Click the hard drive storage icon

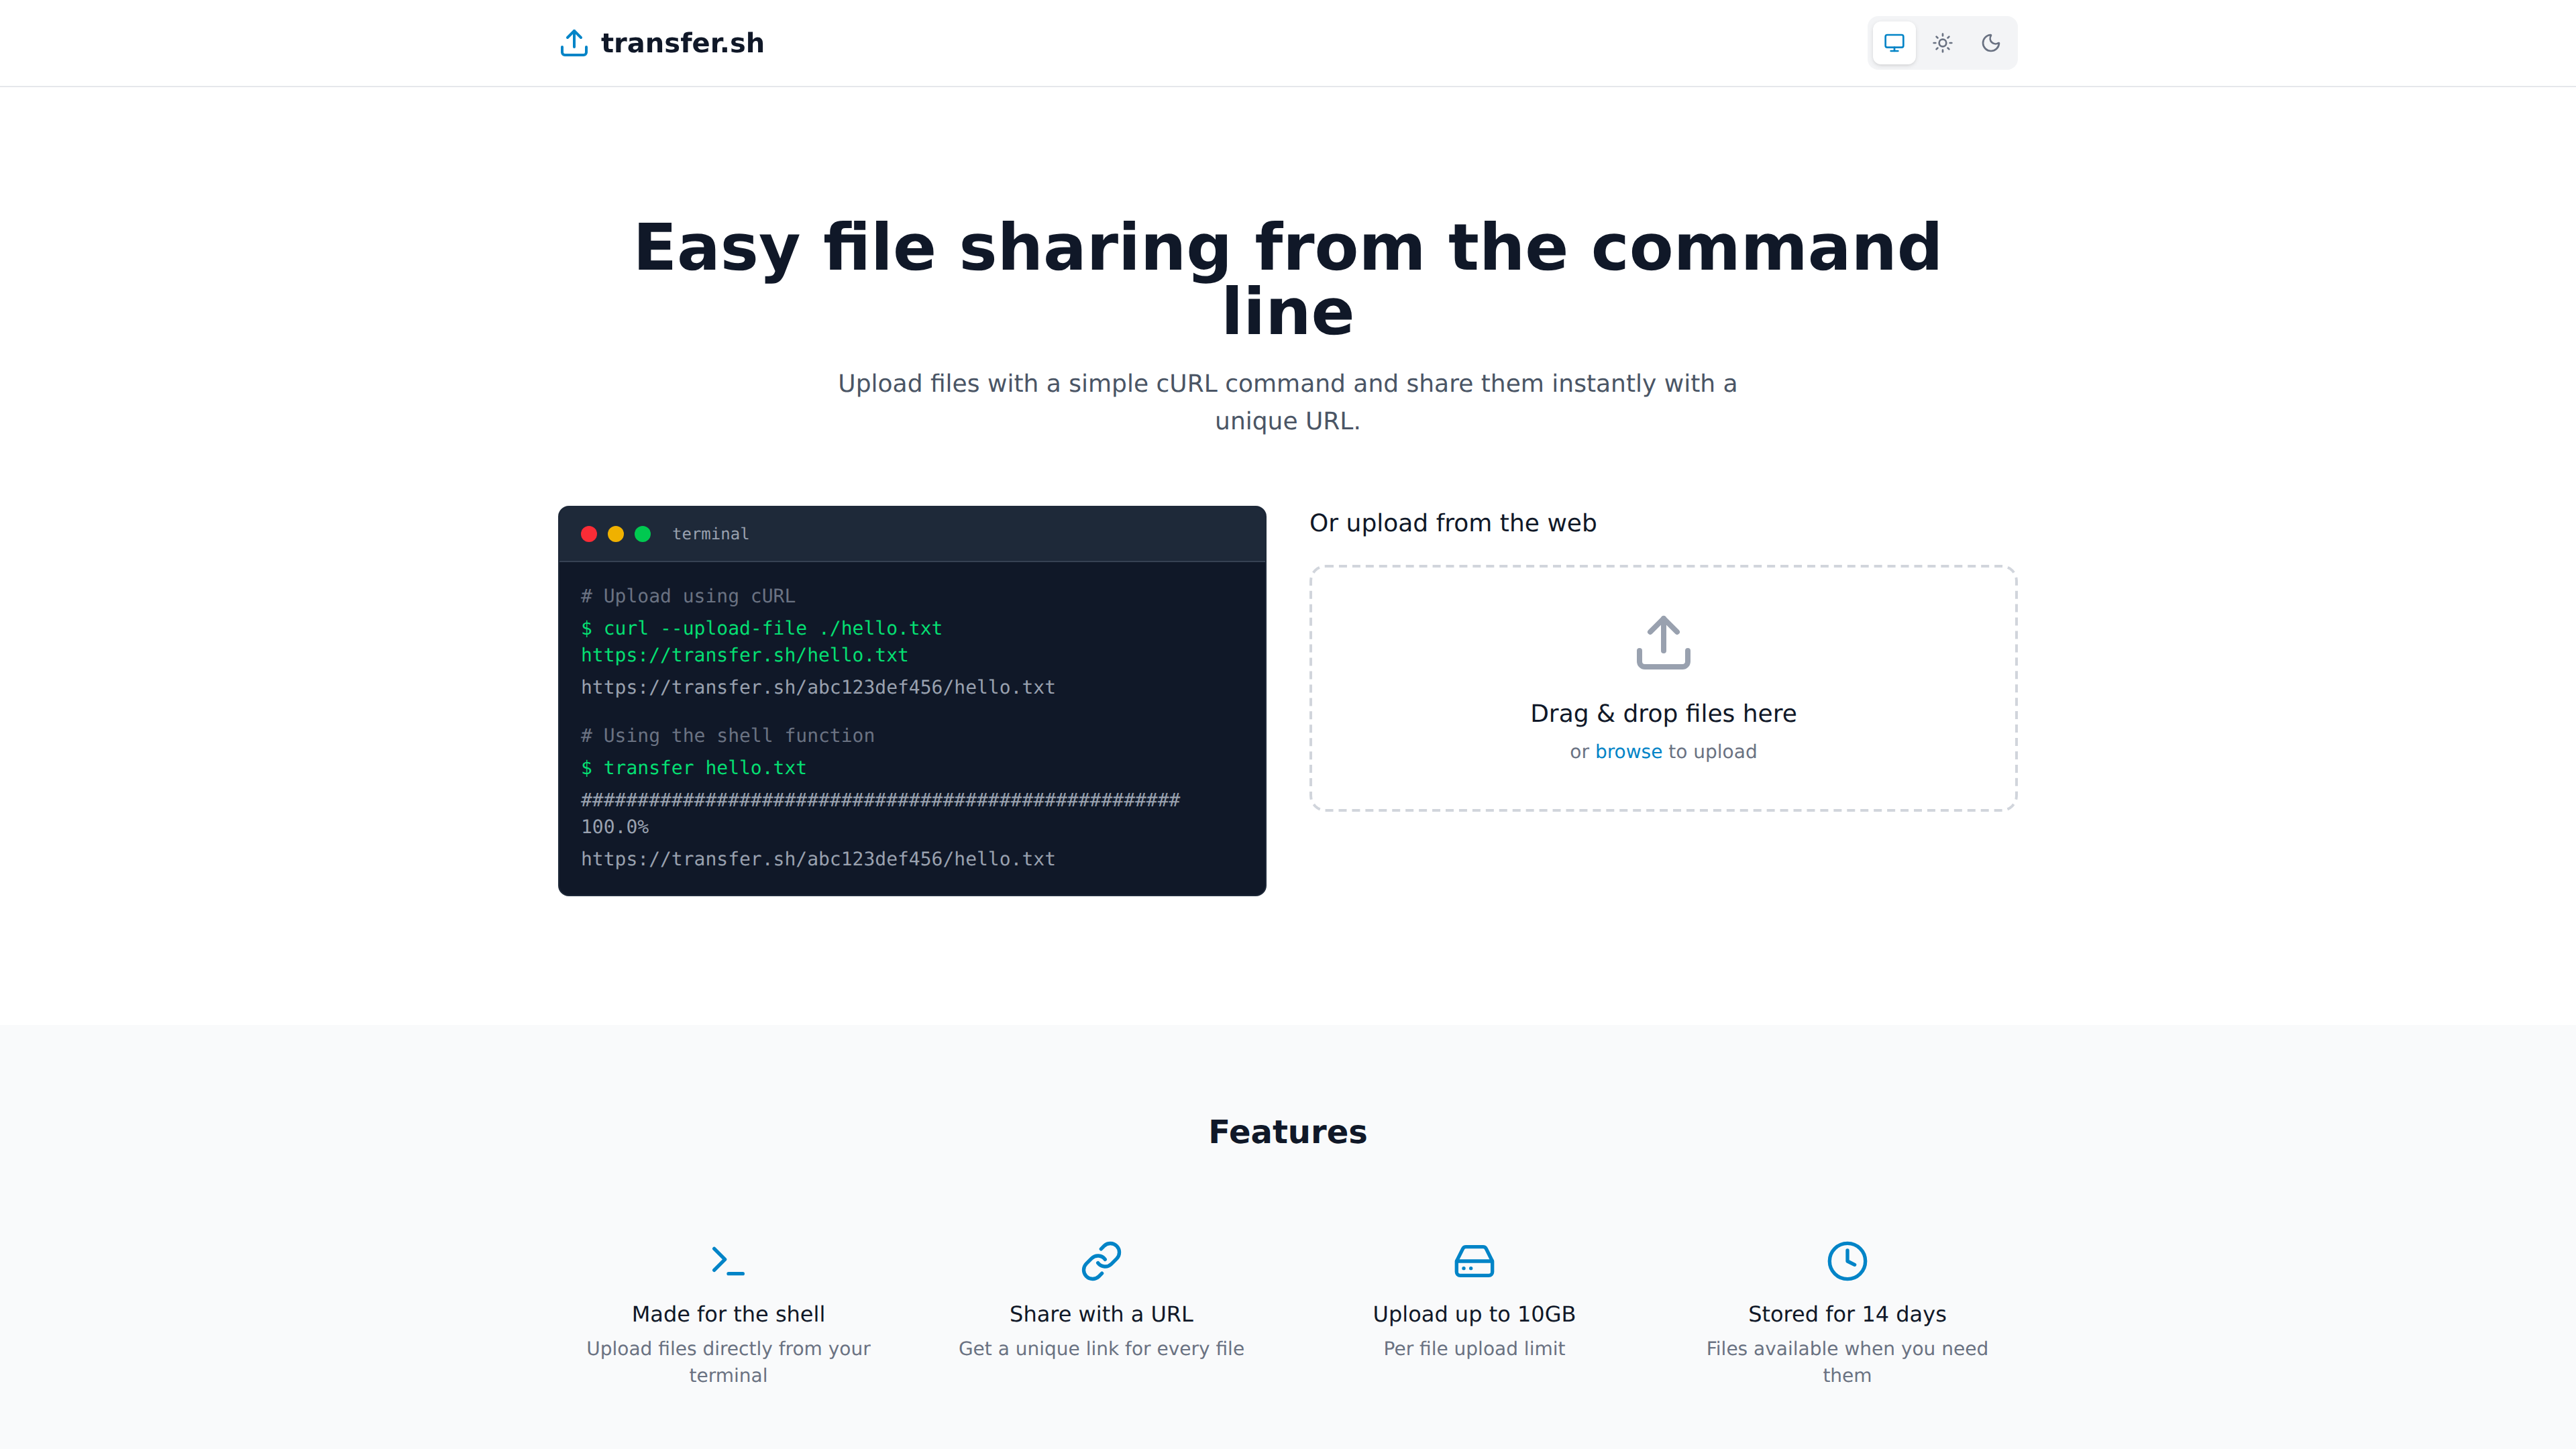1474,1260
